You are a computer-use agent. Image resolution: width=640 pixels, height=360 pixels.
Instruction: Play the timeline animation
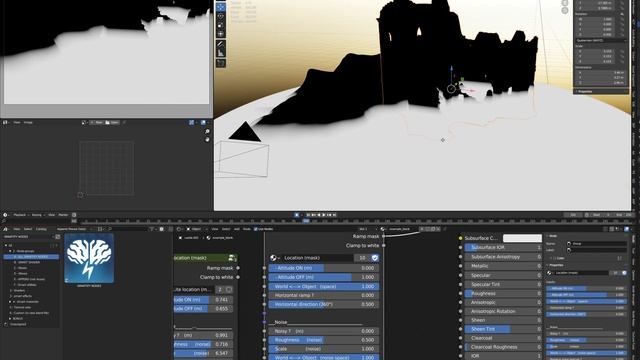pos(324,215)
